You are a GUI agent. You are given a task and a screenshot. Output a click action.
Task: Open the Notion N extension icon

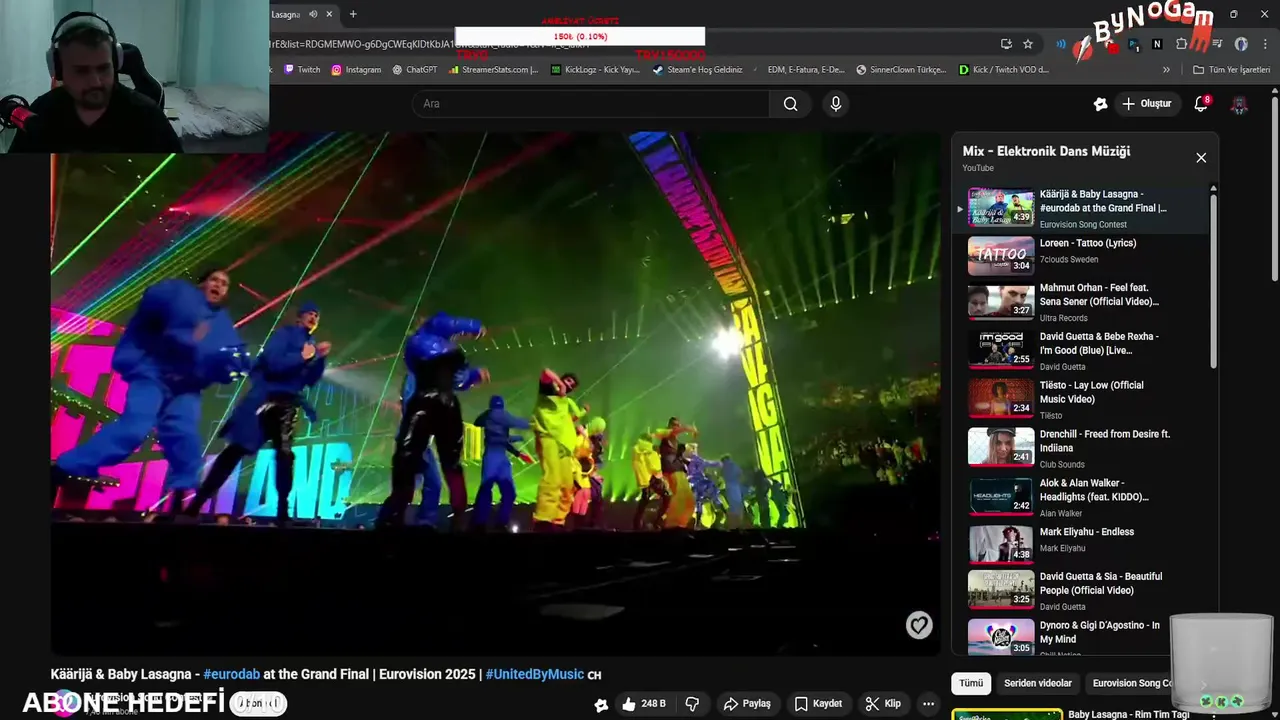[1157, 44]
